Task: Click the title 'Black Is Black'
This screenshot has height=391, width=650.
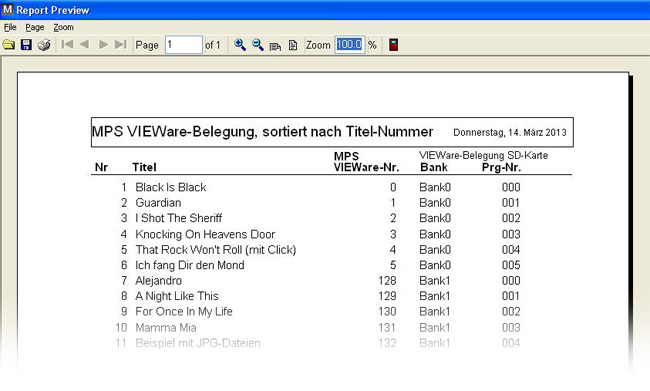Action: [x=171, y=187]
